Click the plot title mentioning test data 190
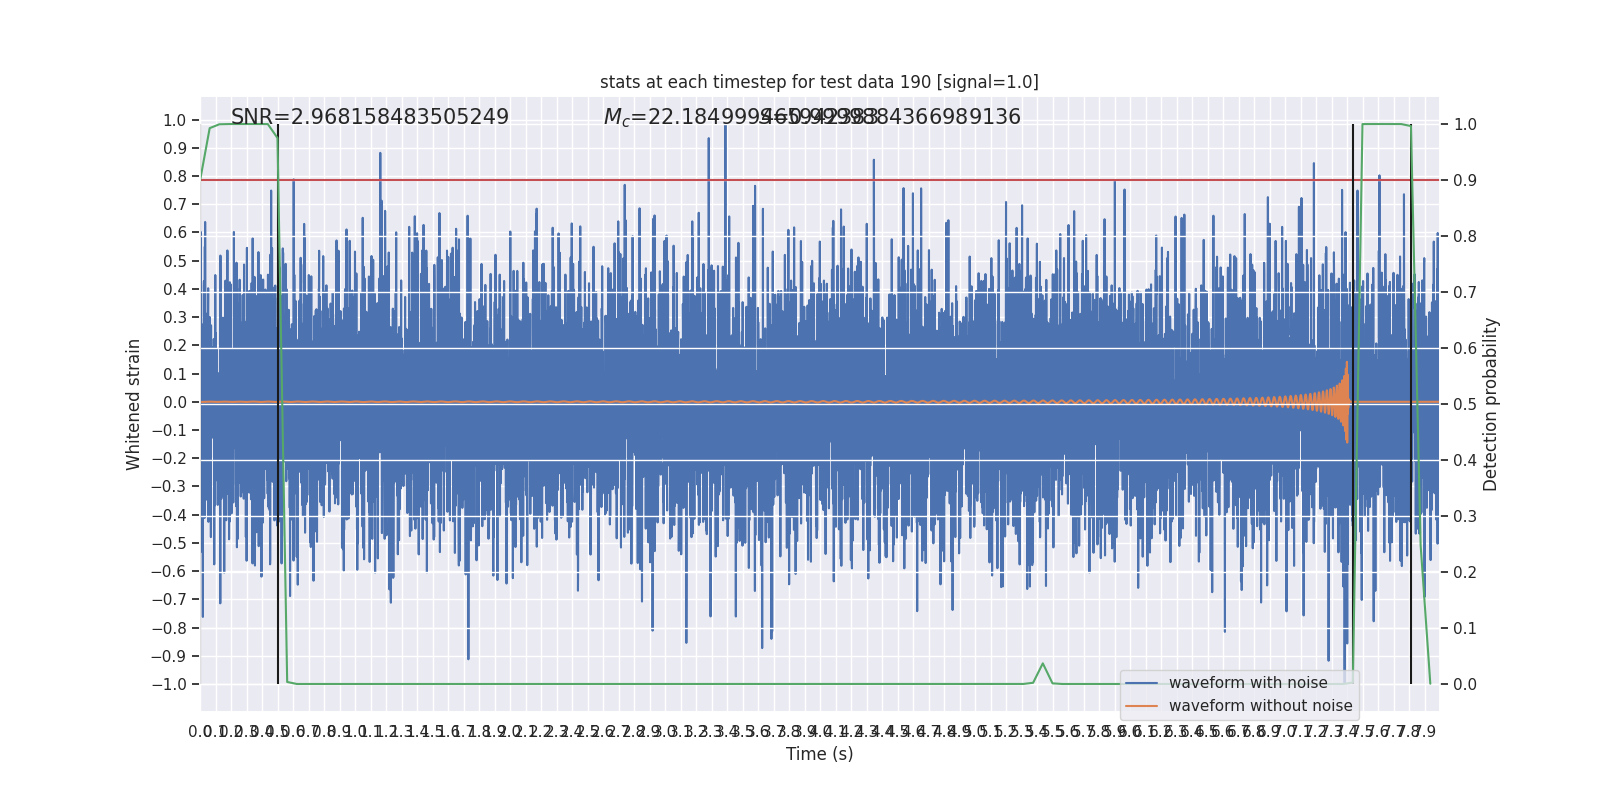 click(819, 82)
